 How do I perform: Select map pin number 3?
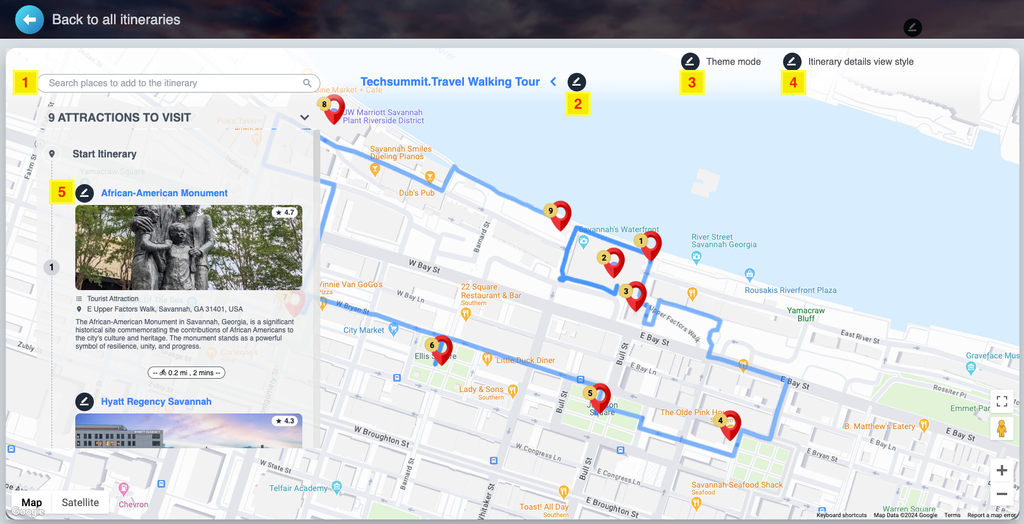[634, 295]
